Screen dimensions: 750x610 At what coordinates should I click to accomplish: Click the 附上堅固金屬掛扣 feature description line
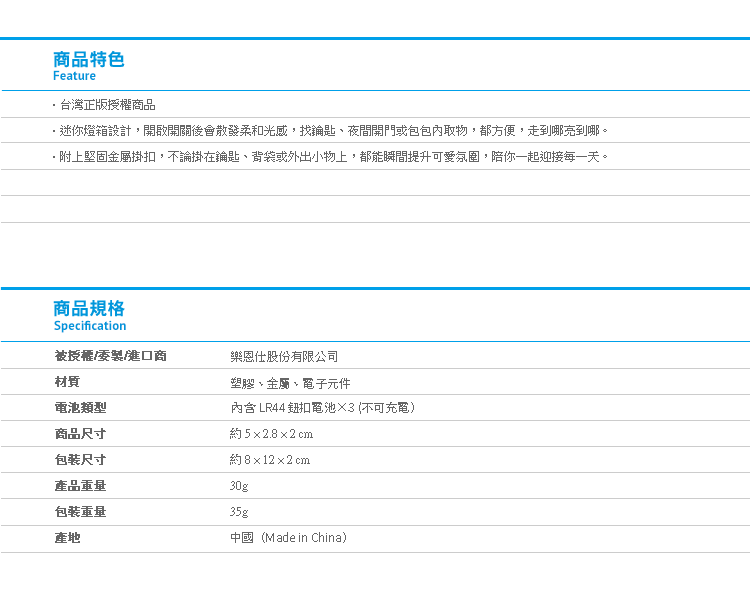click(330, 157)
